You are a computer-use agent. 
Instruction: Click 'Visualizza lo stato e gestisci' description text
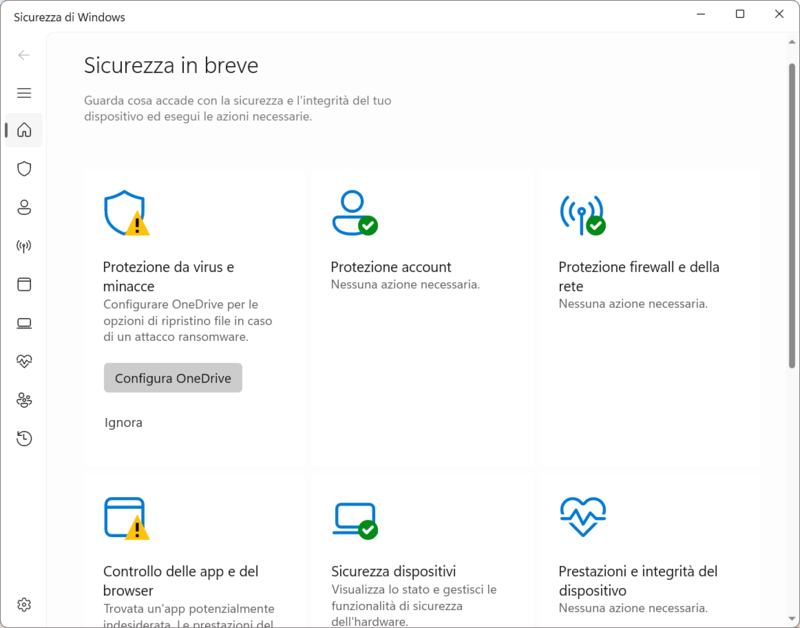tap(414, 606)
